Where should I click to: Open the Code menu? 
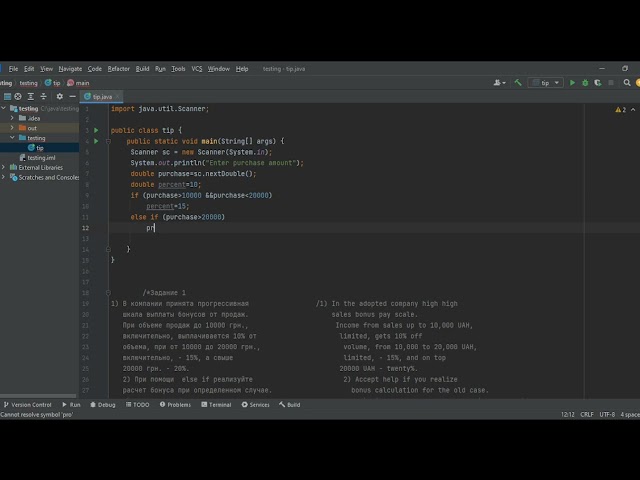pos(94,69)
